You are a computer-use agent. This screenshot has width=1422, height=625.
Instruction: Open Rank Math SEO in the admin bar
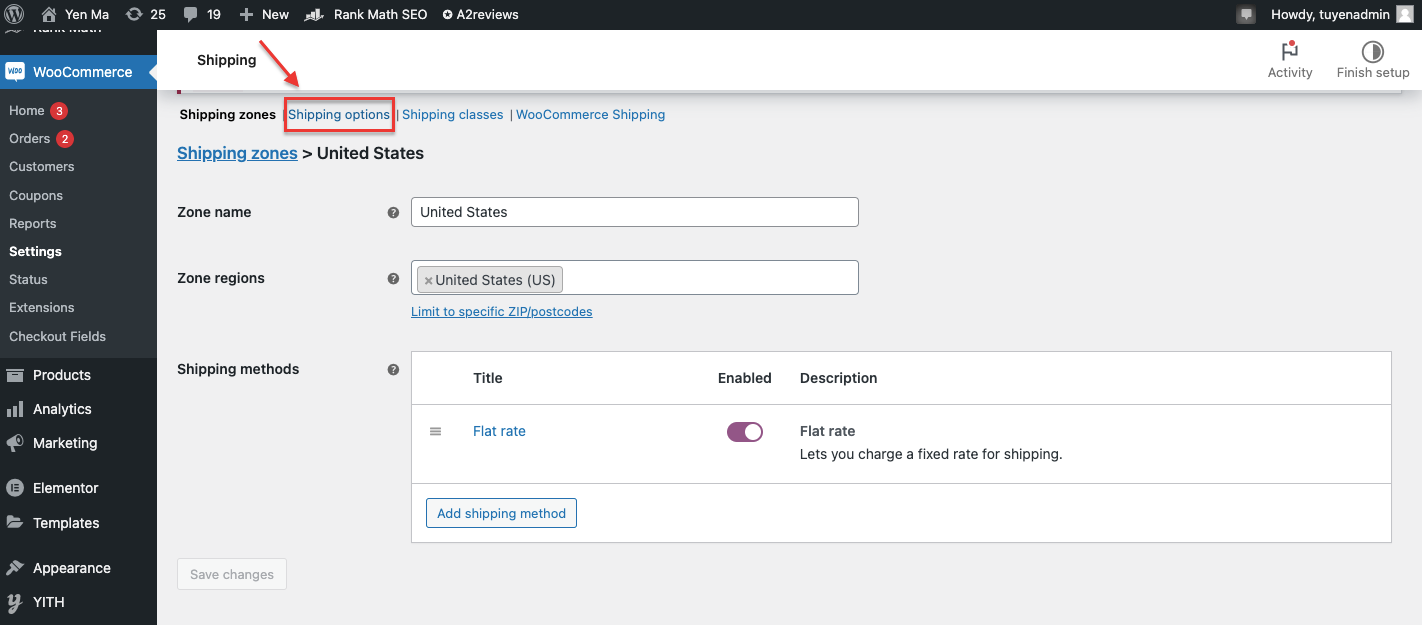click(x=366, y=14)
